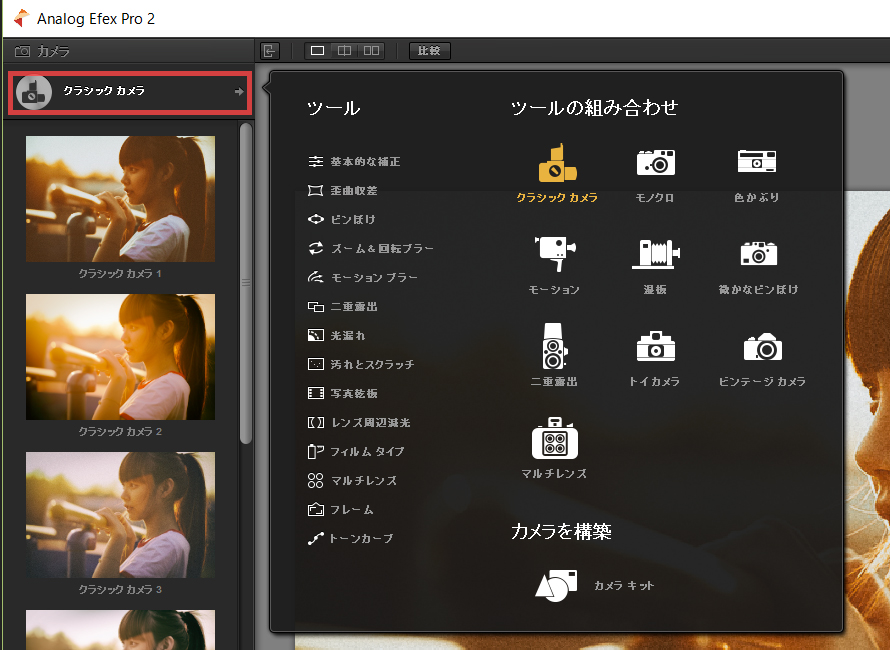Click the Analog Efex Pro 2 logo icon
This screenshot has width=890, height=650.
[x=22, y=18]
